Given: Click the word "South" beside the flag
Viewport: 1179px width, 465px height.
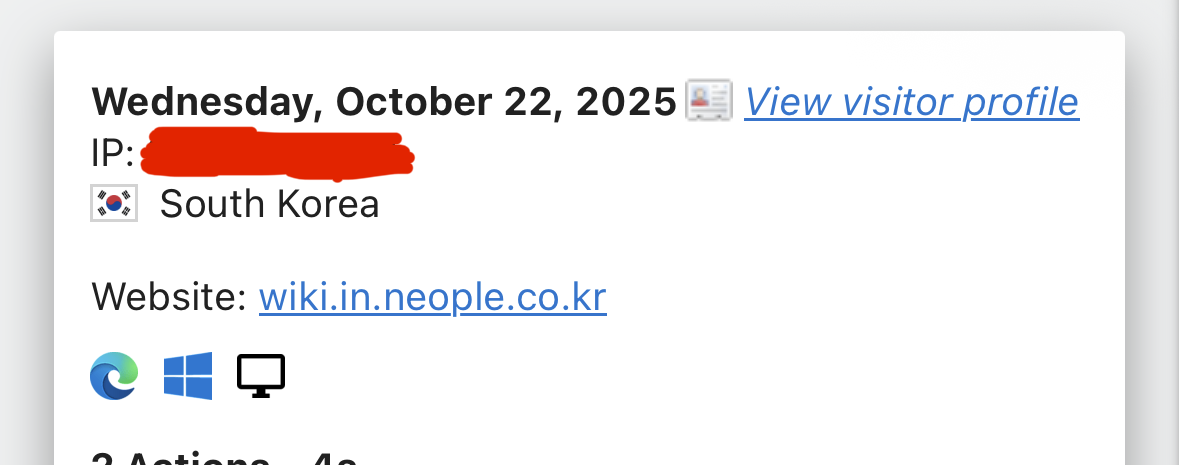Looking at the screenshot, I should click(201, 204).
